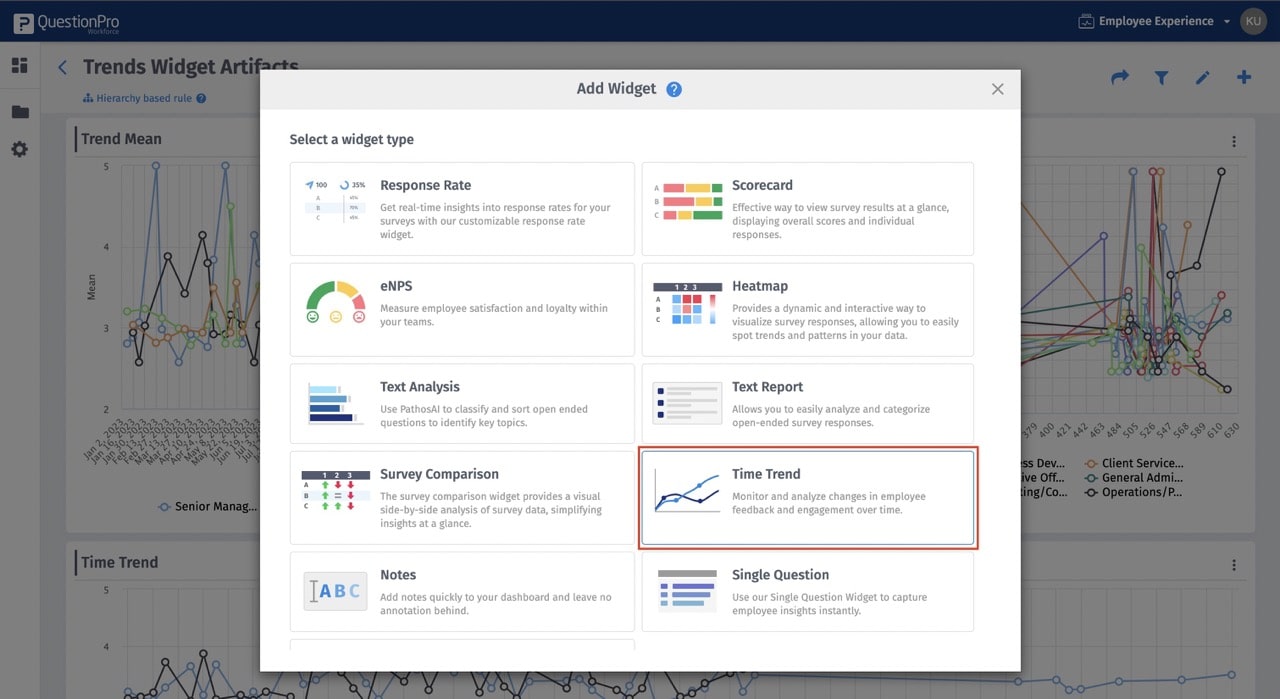Toggle Client Service... legend series
This screenshot has width=1280, height=699.
1134,463
